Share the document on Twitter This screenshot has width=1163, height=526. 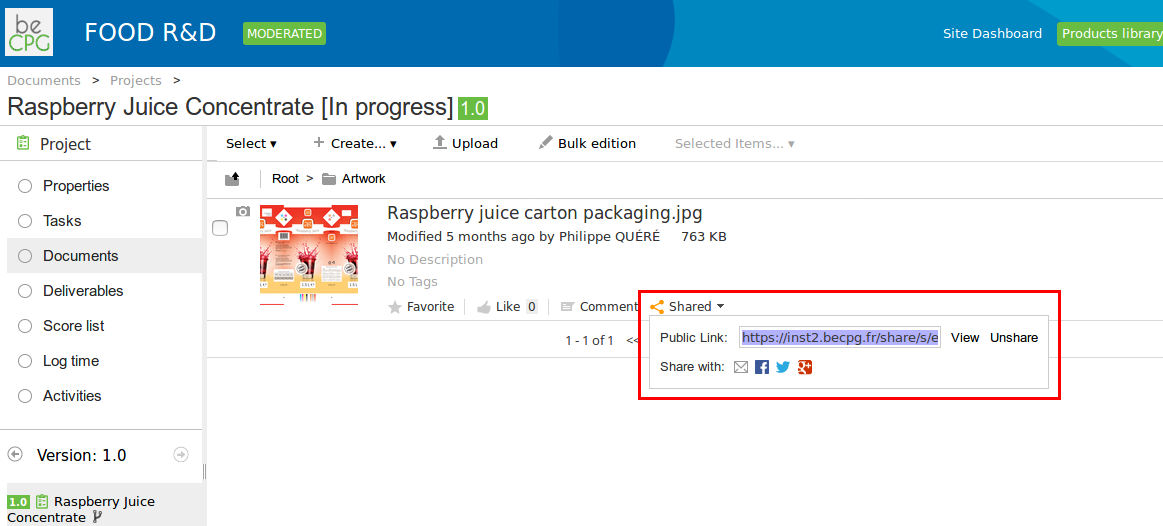[783, 367]
